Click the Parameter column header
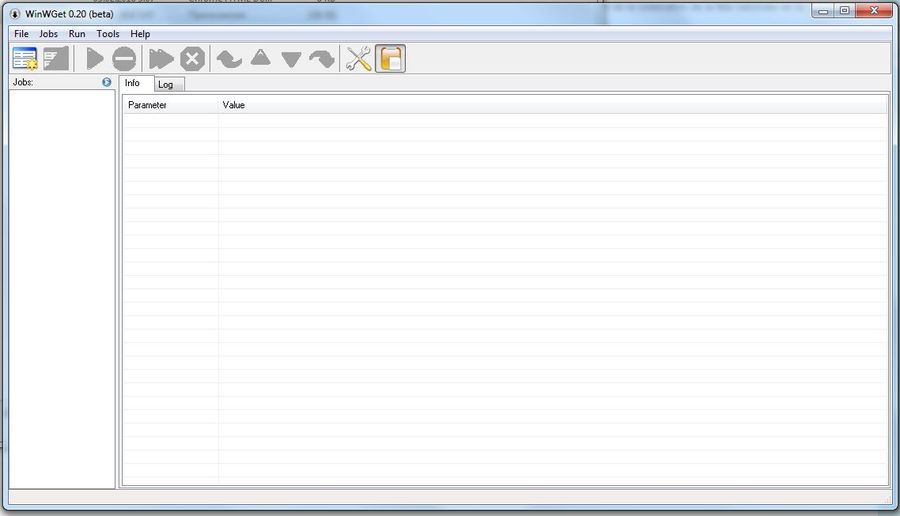The width and height of the screenshot is (900, 516). pyautogui.click(x=171, y=105)
